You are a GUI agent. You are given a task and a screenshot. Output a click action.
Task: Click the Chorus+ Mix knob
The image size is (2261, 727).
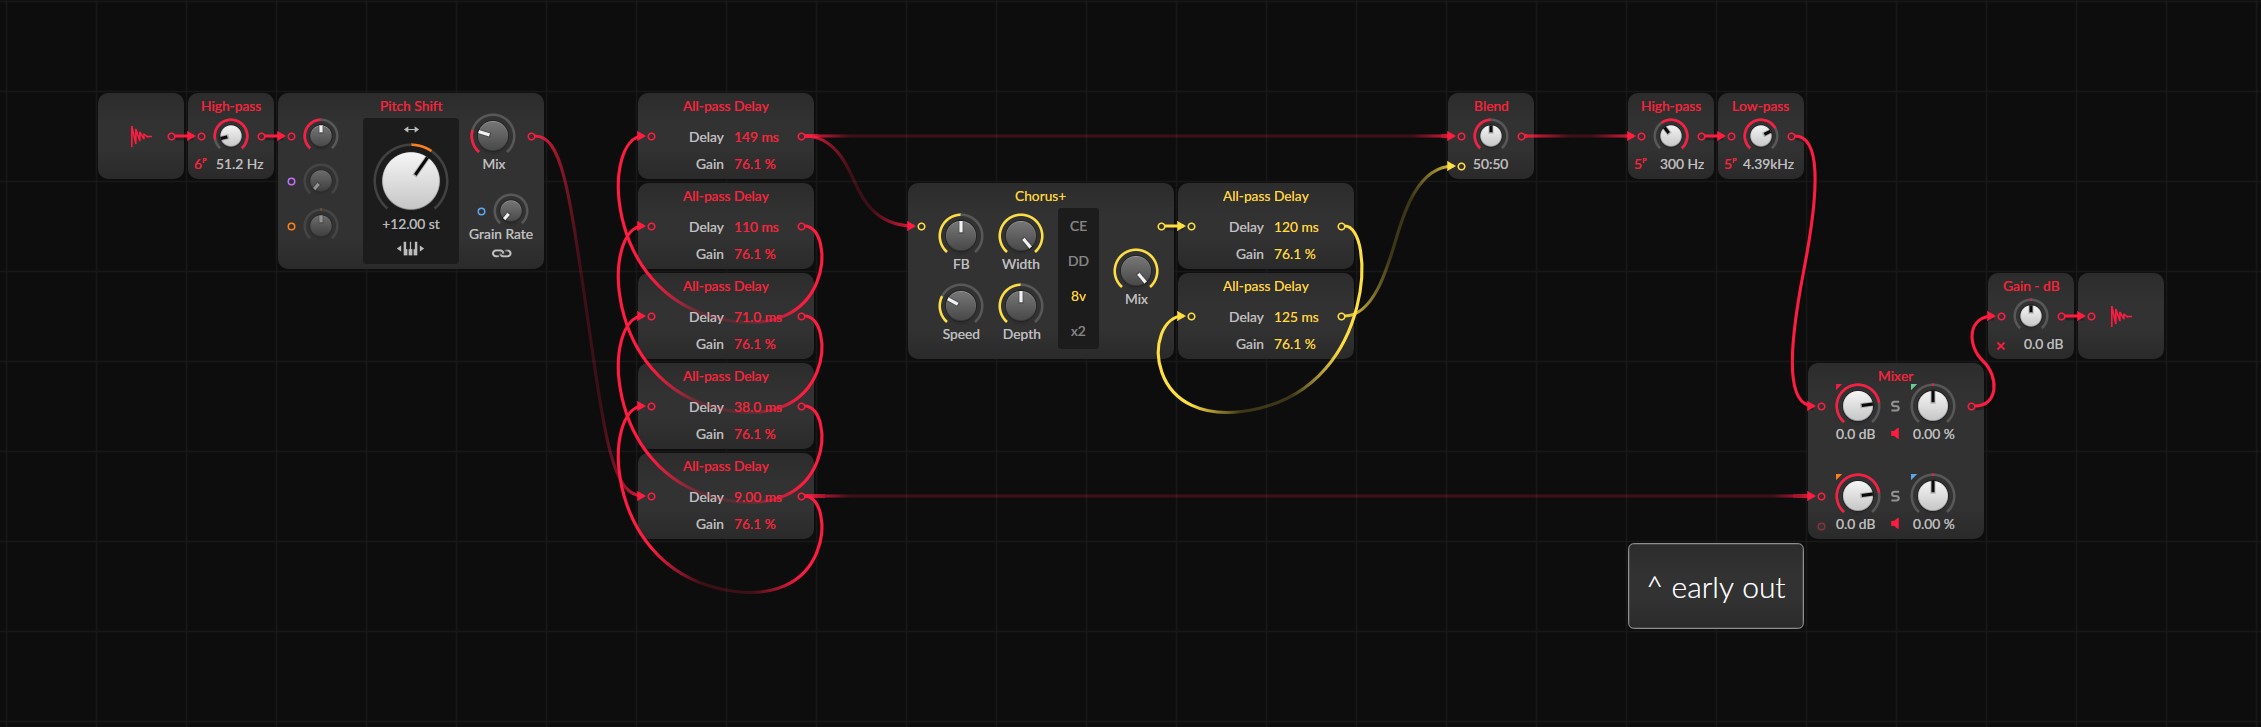coord(1136,270)
